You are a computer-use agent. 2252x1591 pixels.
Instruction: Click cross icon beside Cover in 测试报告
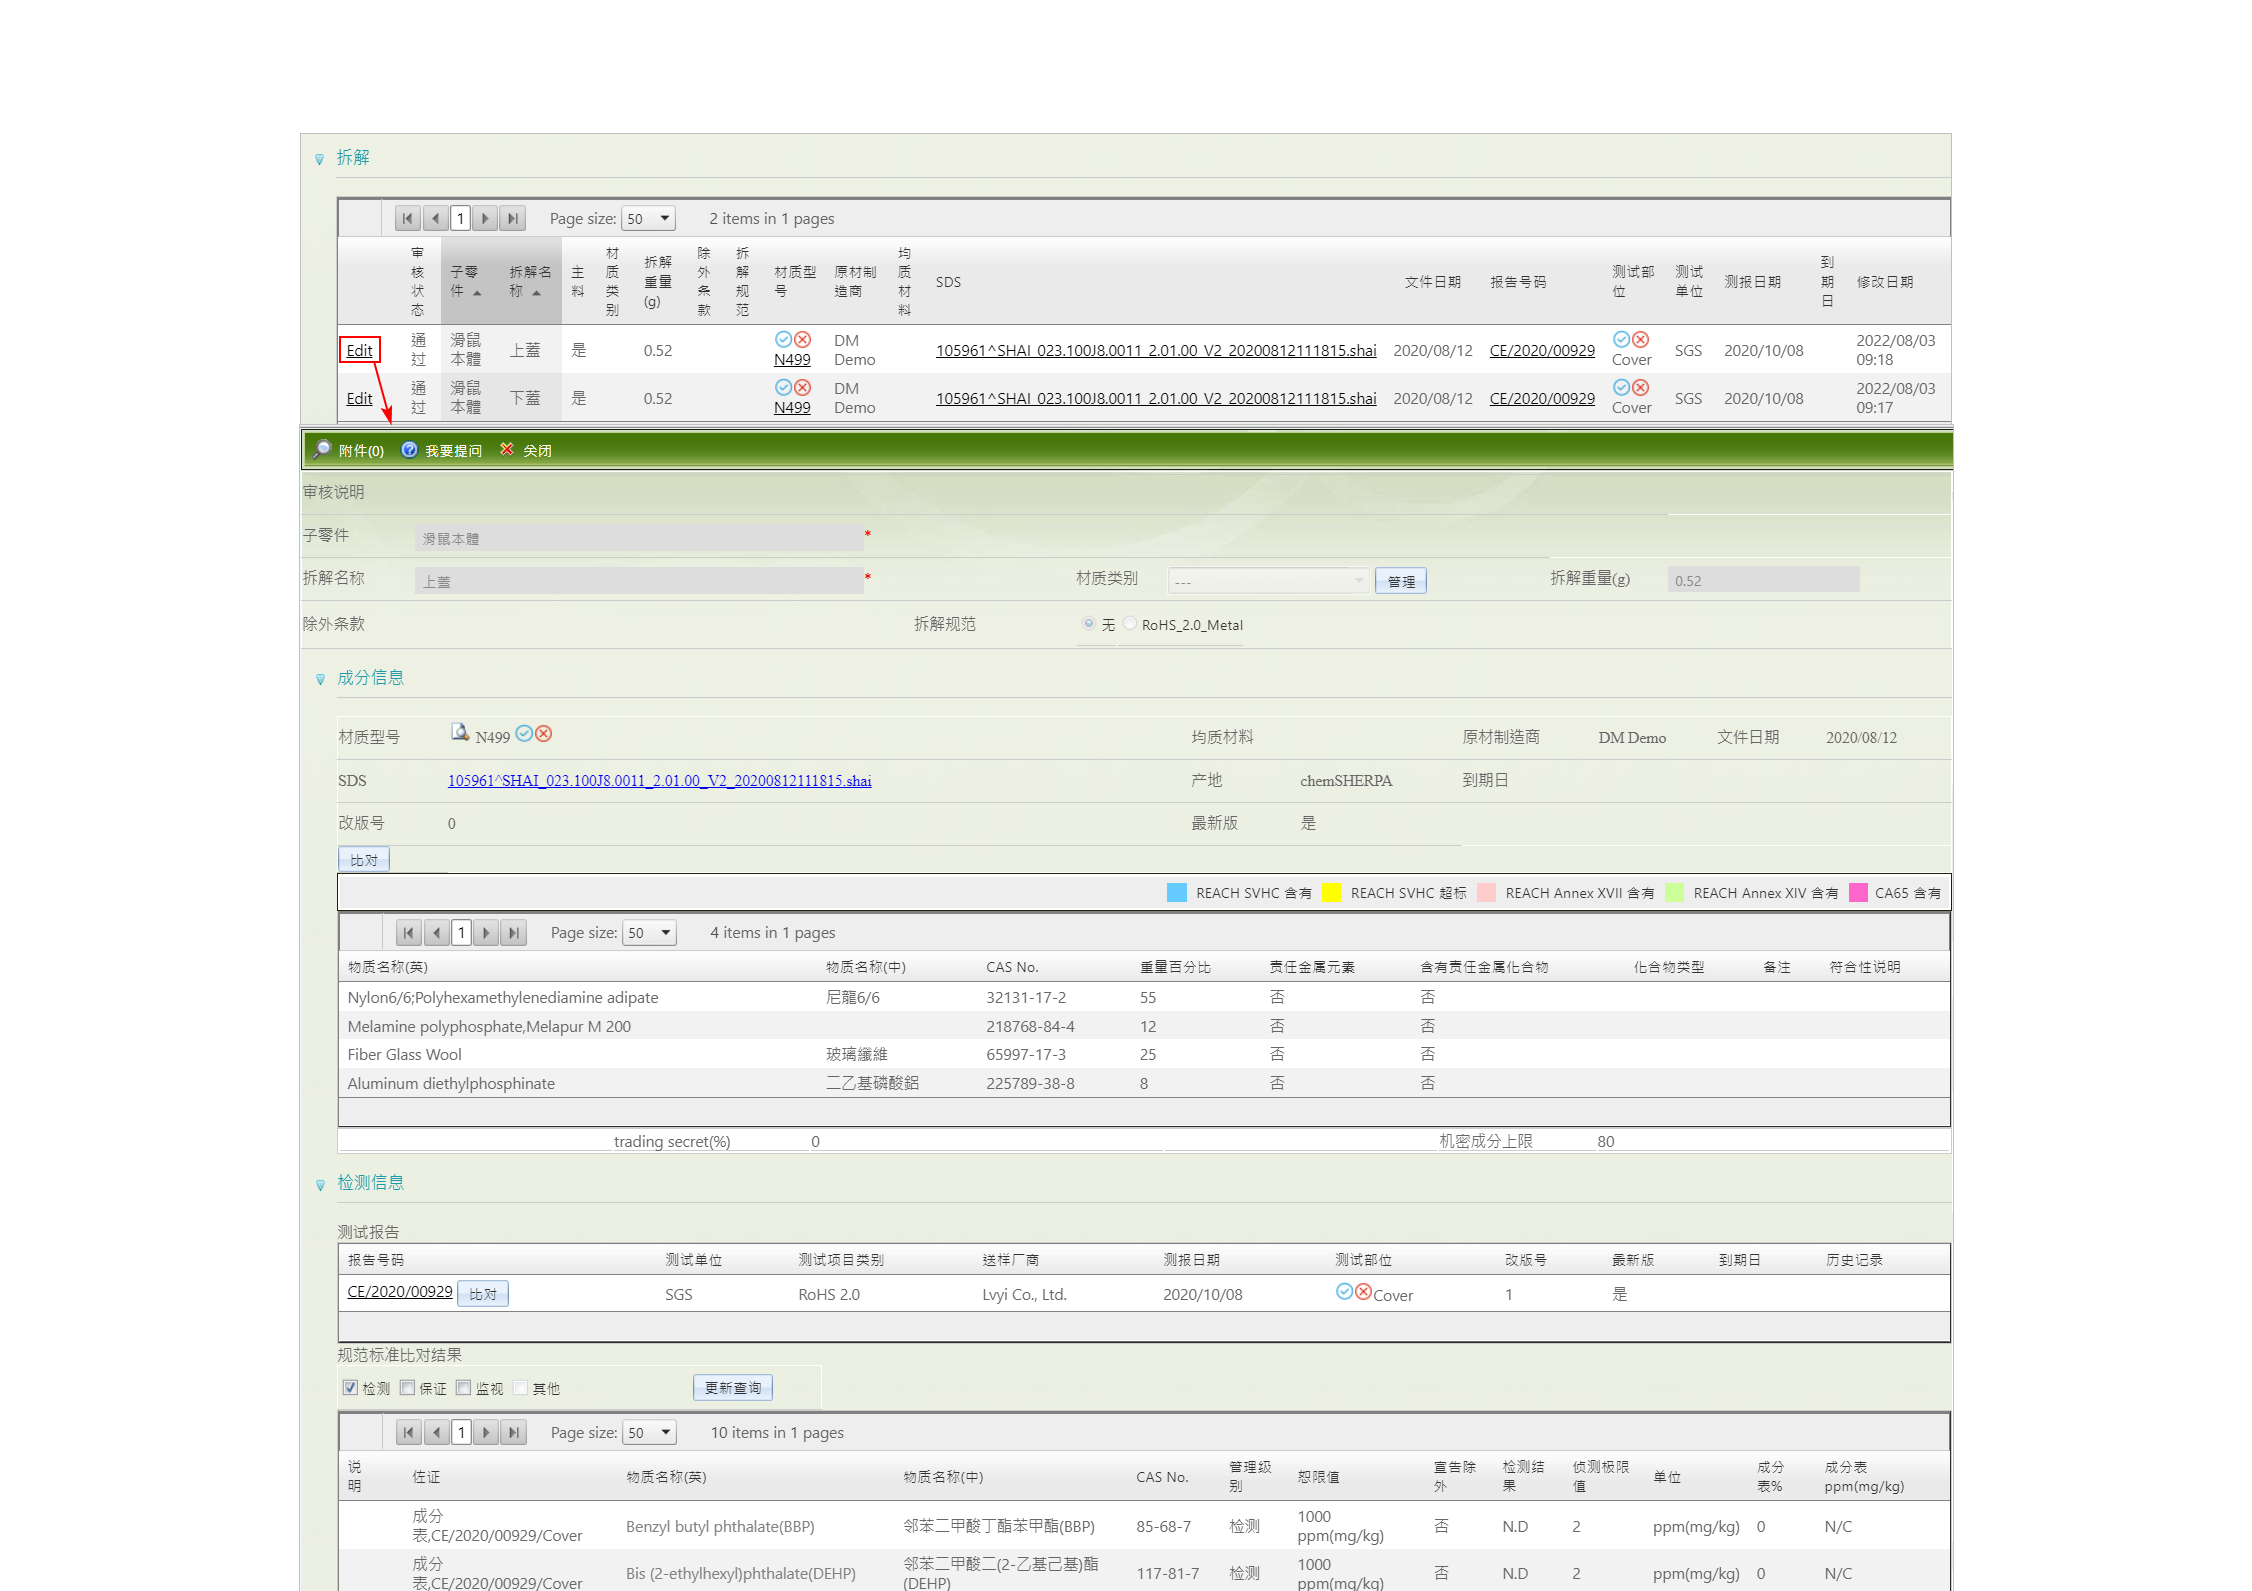coord(1363,1291)
